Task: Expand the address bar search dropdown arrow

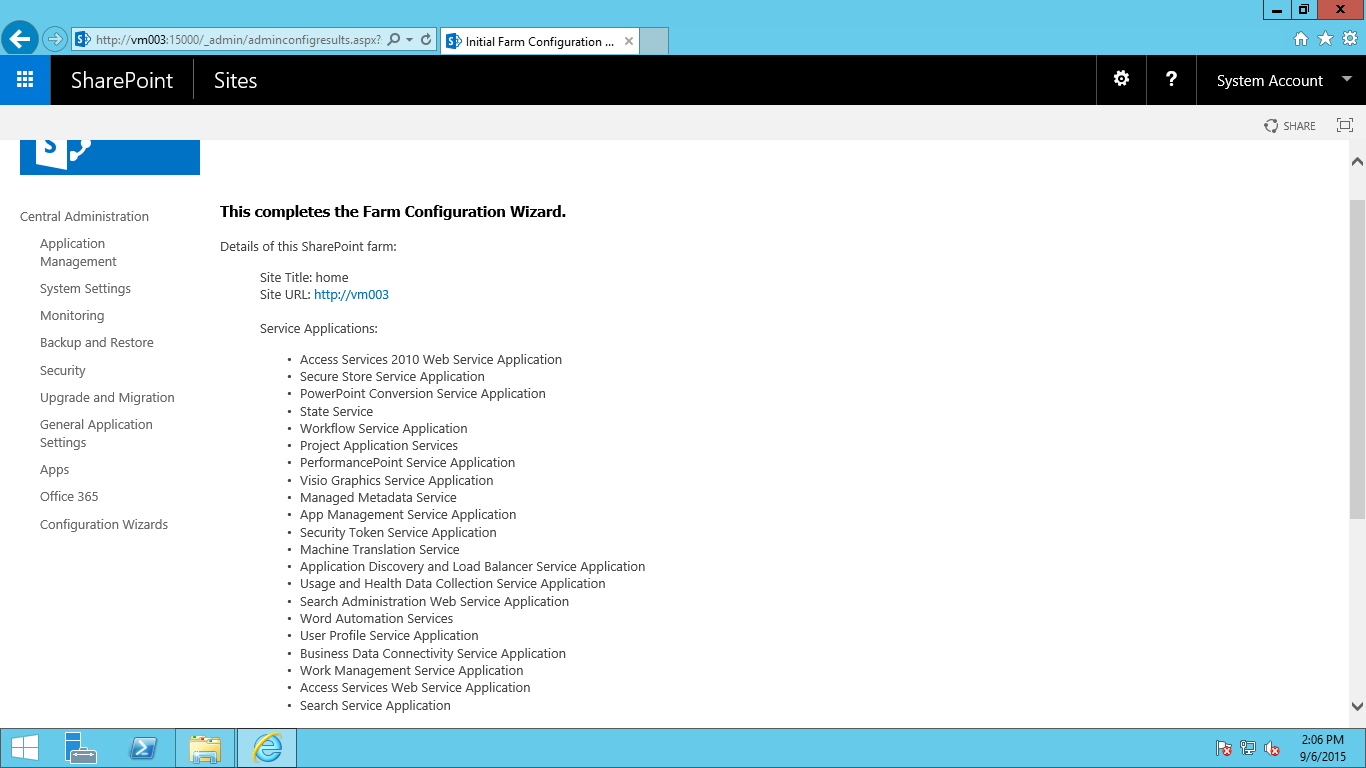Action: 410,40
